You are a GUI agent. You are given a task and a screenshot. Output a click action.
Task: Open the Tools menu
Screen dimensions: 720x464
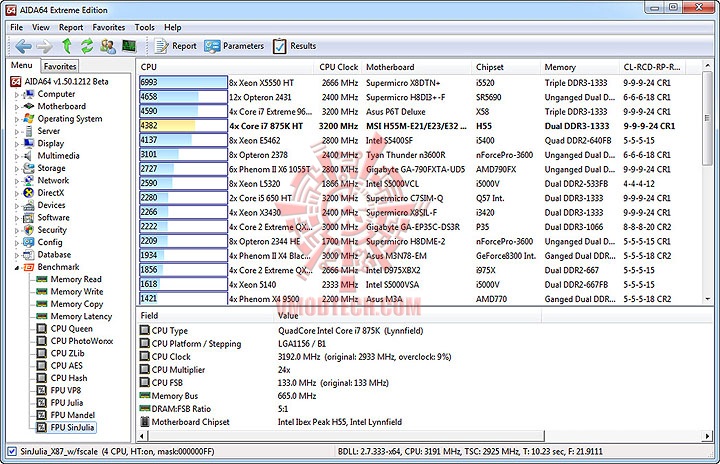[x=144, y=27]
